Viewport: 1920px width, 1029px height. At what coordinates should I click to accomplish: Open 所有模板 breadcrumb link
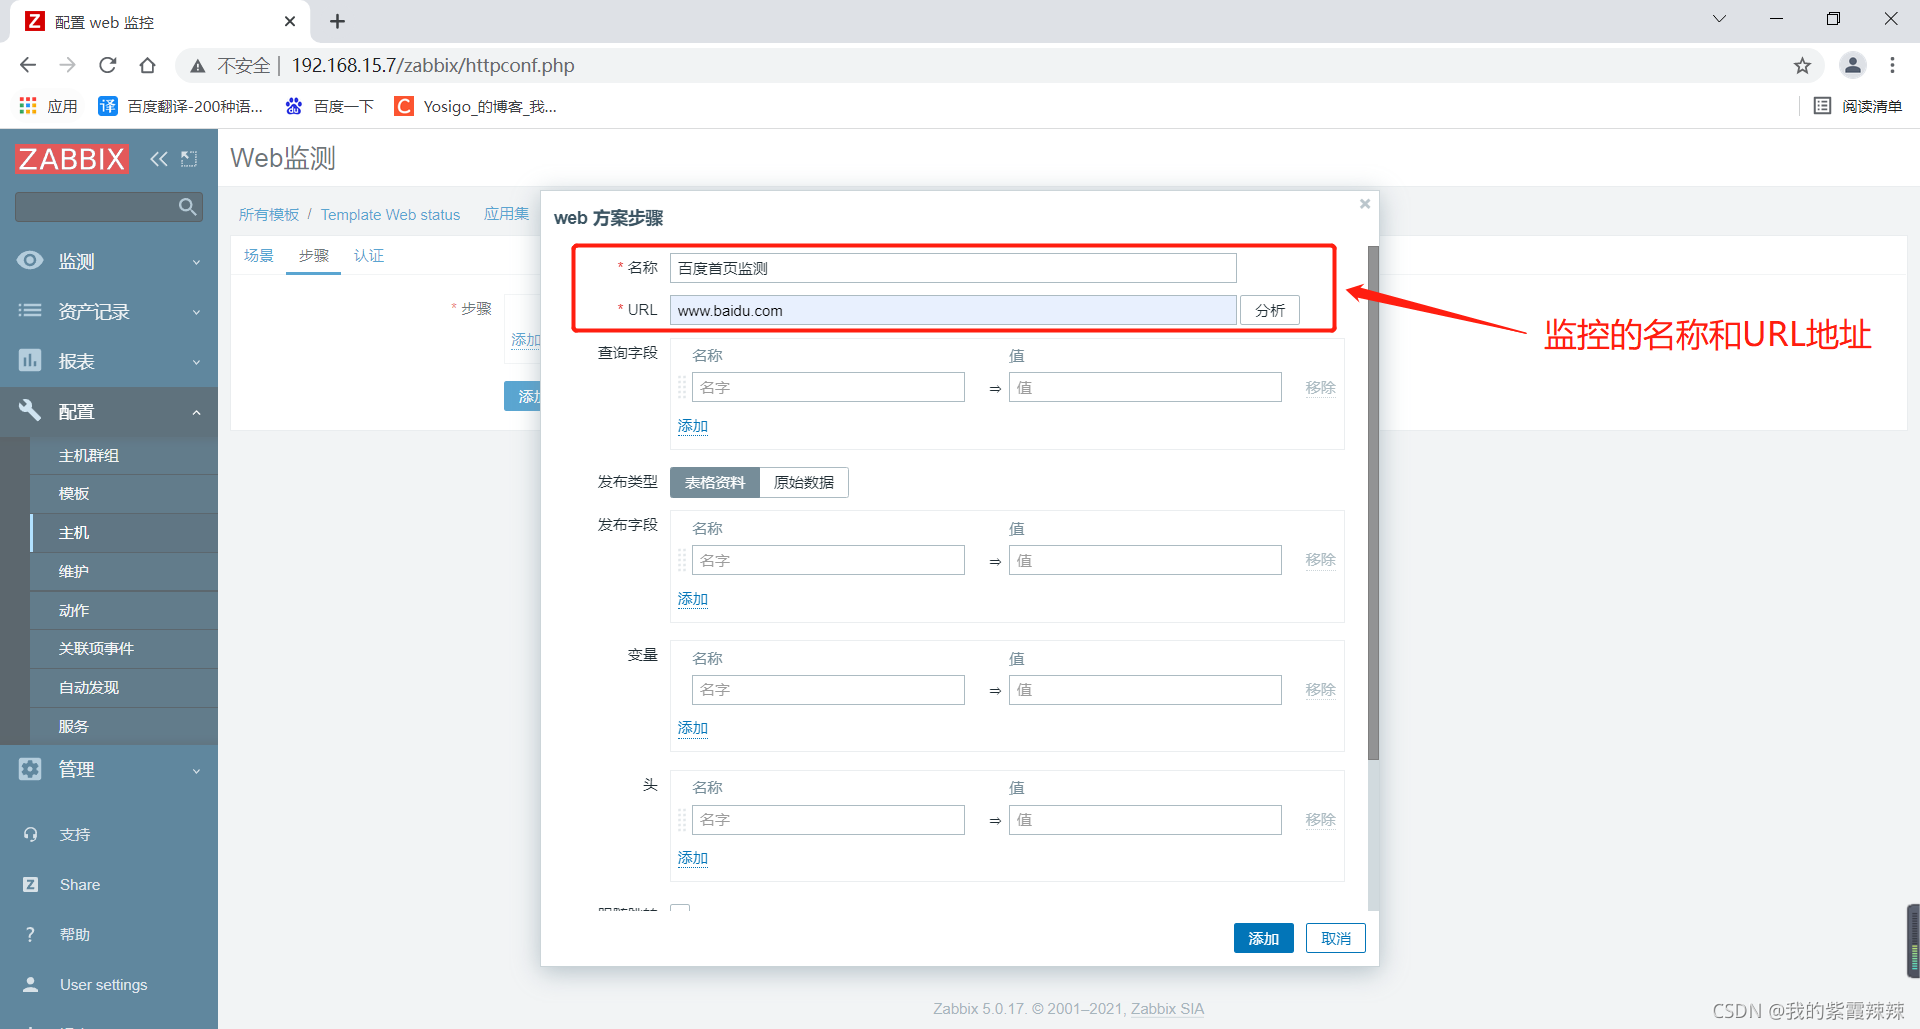point(269,215)
